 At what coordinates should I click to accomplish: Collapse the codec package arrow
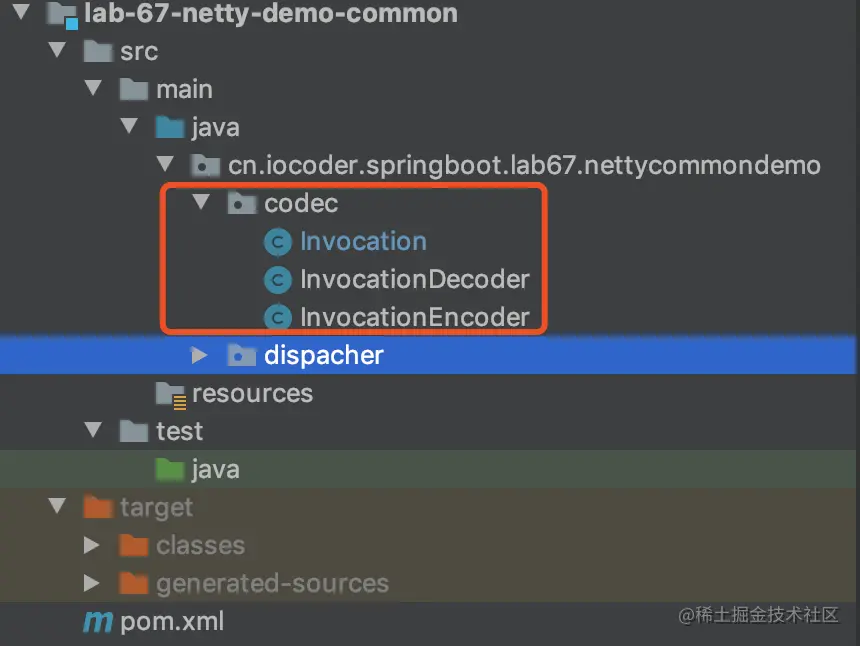(x=201, y=202)
